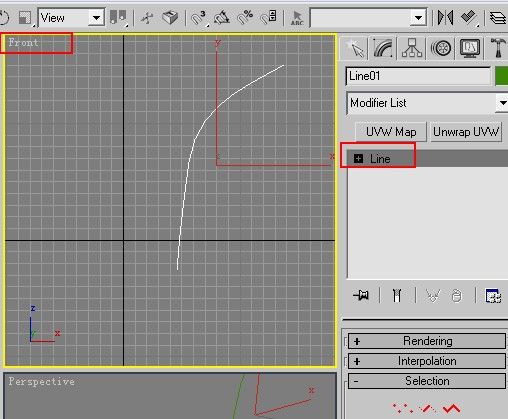
Task: Expand the Interpolation rollout
Action: [x=427, y=361]
